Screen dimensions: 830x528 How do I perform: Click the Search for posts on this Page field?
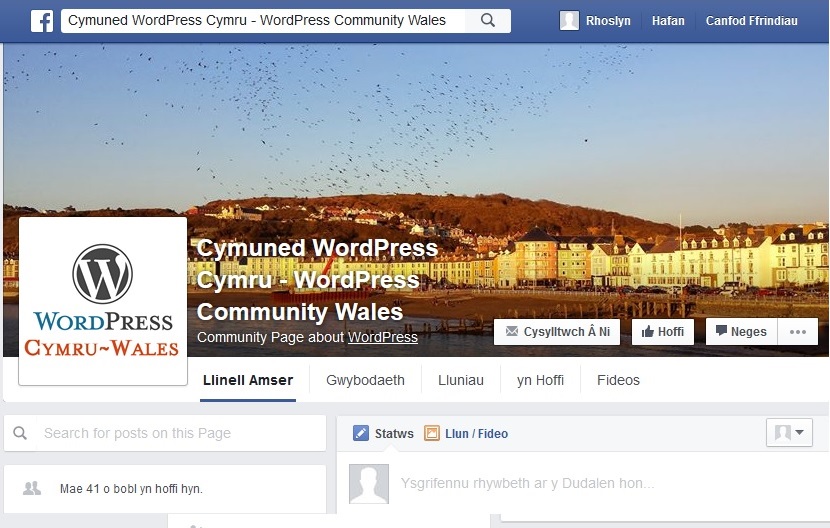point(181,433)
